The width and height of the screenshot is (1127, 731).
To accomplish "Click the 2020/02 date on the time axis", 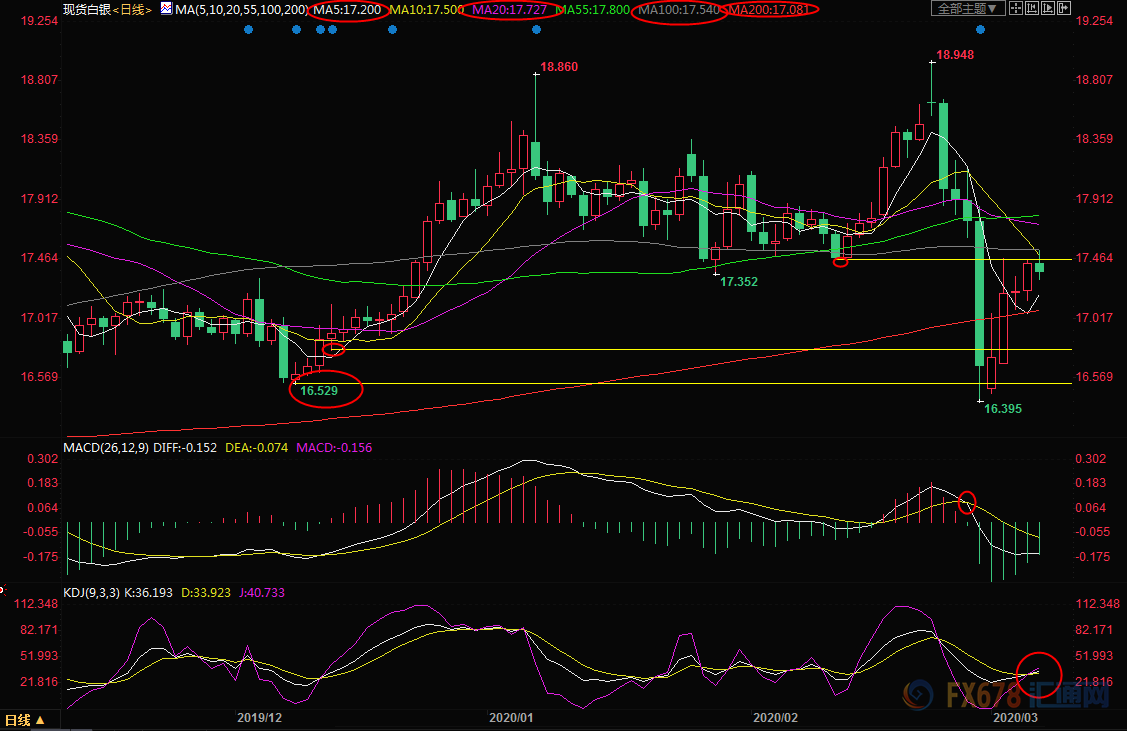I will [x=775, y=717].
